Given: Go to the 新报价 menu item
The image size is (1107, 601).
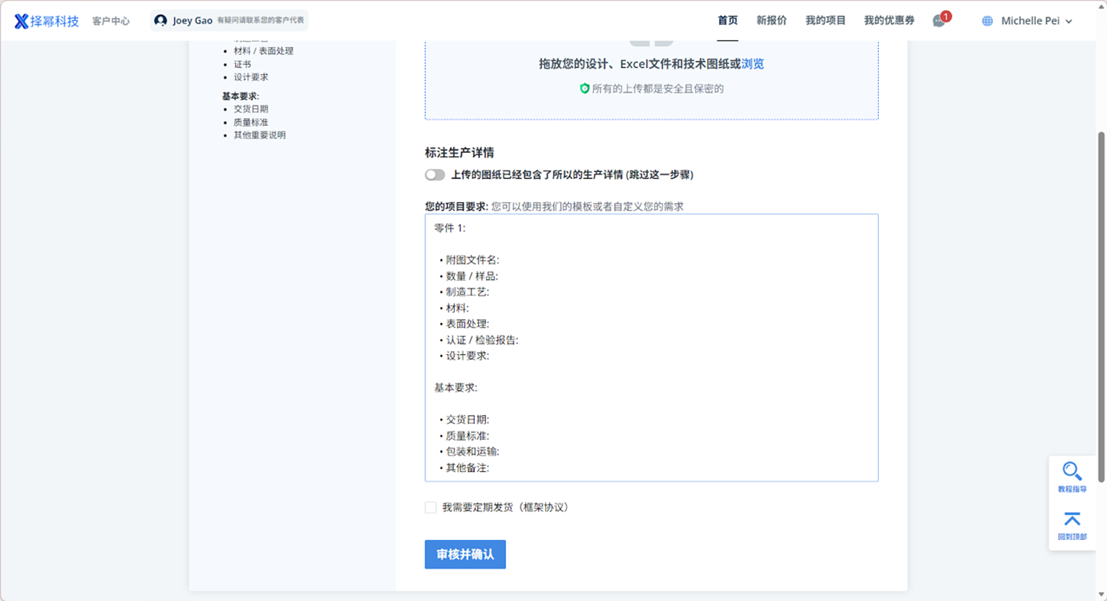Looking at the screenshot, I should 771,21.
